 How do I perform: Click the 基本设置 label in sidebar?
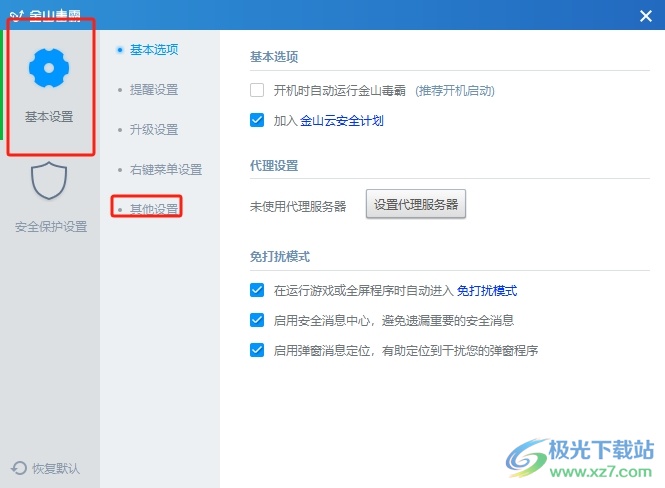point(49,117)
